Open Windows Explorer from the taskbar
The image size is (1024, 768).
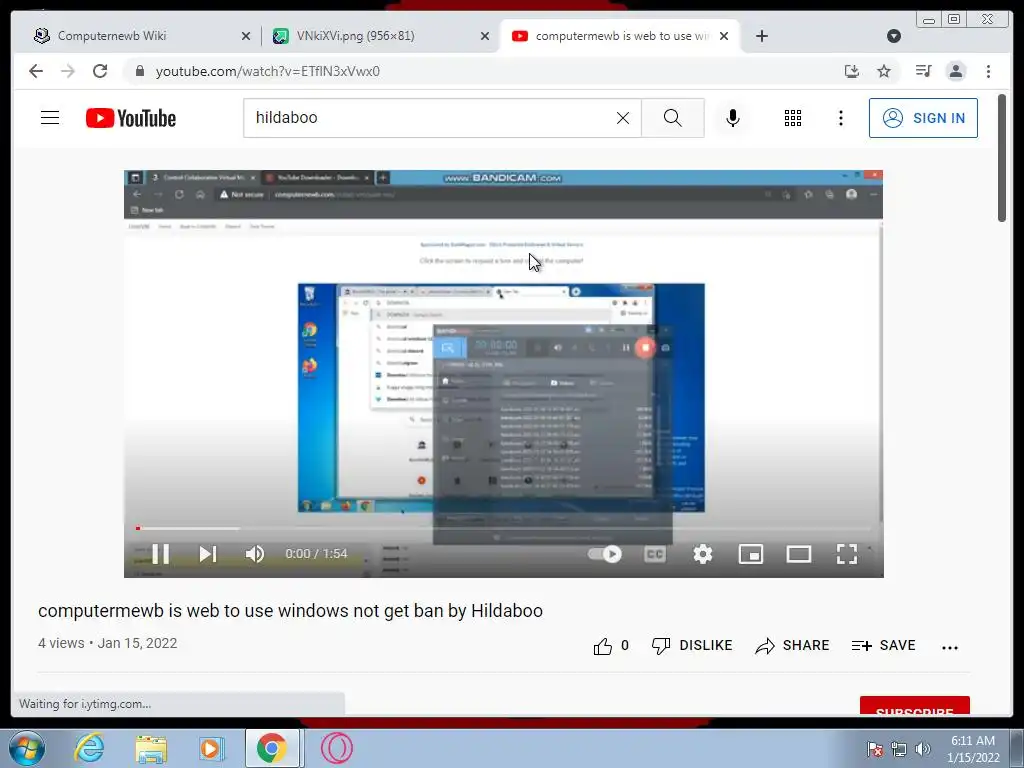(151, 749)
